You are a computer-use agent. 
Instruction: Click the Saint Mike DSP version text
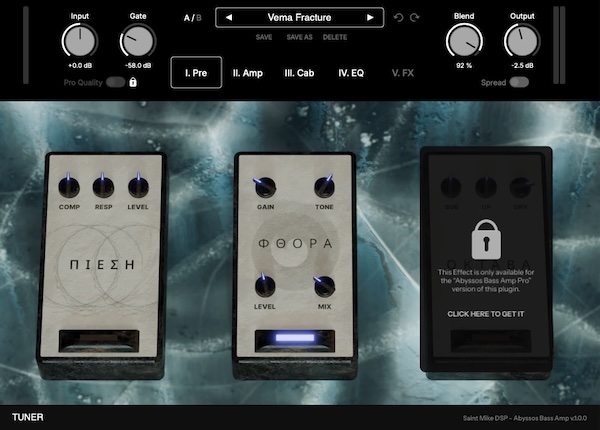[x=525, y=418]
